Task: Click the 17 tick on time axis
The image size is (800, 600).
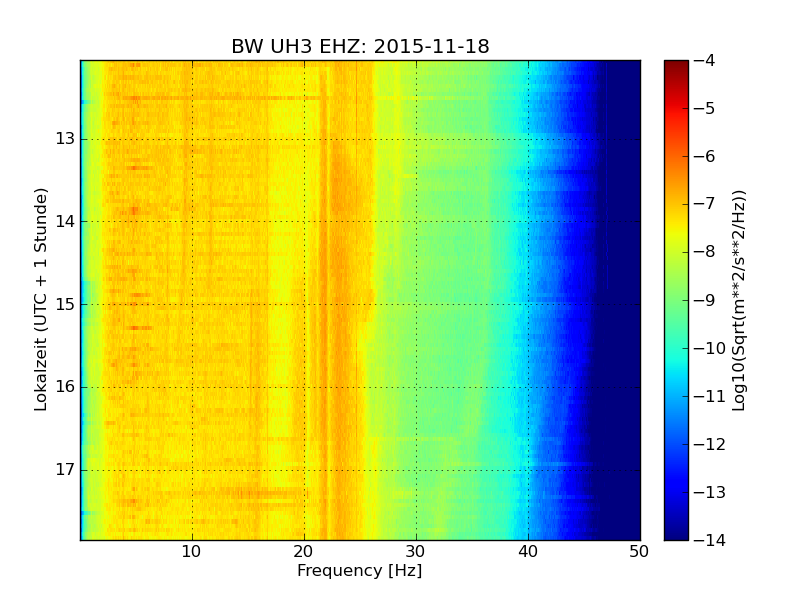Action: click(x=65, y=469)
